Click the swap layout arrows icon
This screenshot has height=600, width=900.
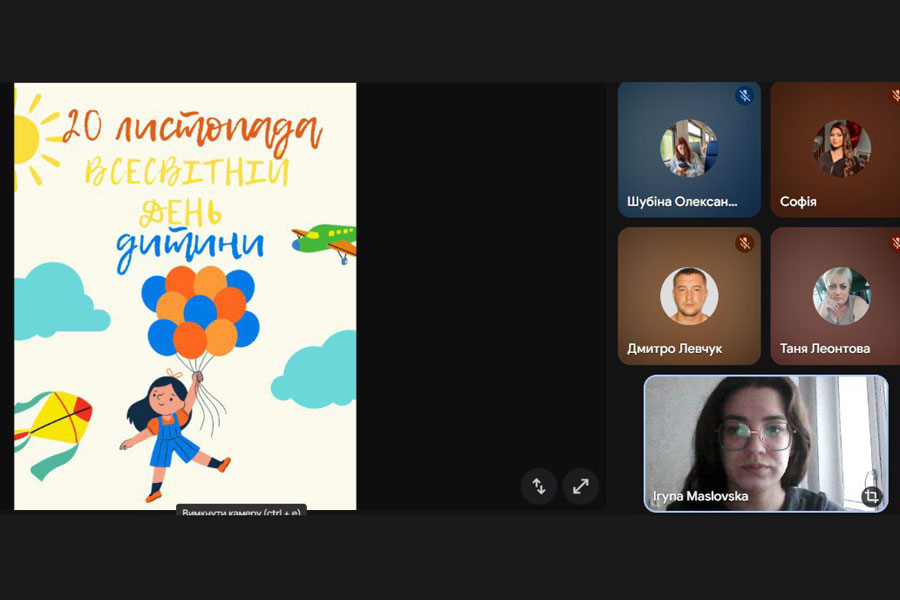click(538, 486)
